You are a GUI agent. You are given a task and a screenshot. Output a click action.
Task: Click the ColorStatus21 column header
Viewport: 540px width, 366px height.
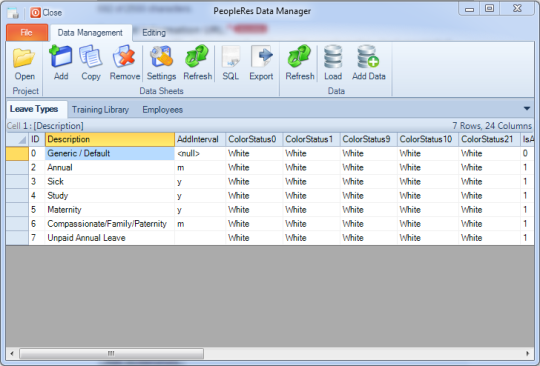point(489,139)
